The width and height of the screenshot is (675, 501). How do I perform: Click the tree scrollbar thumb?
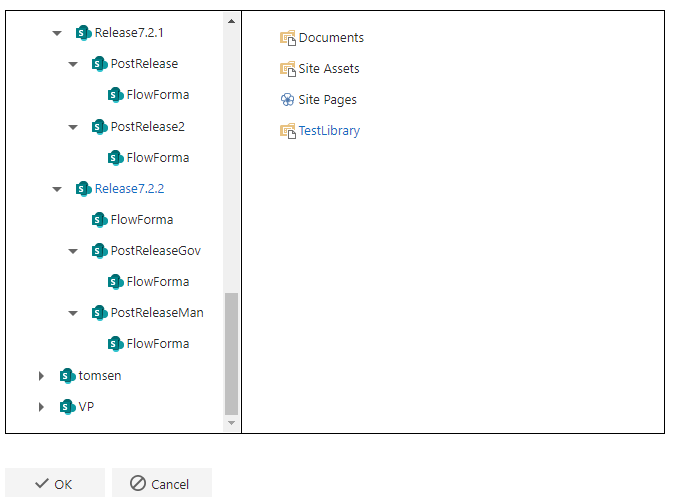click(232, 354)
